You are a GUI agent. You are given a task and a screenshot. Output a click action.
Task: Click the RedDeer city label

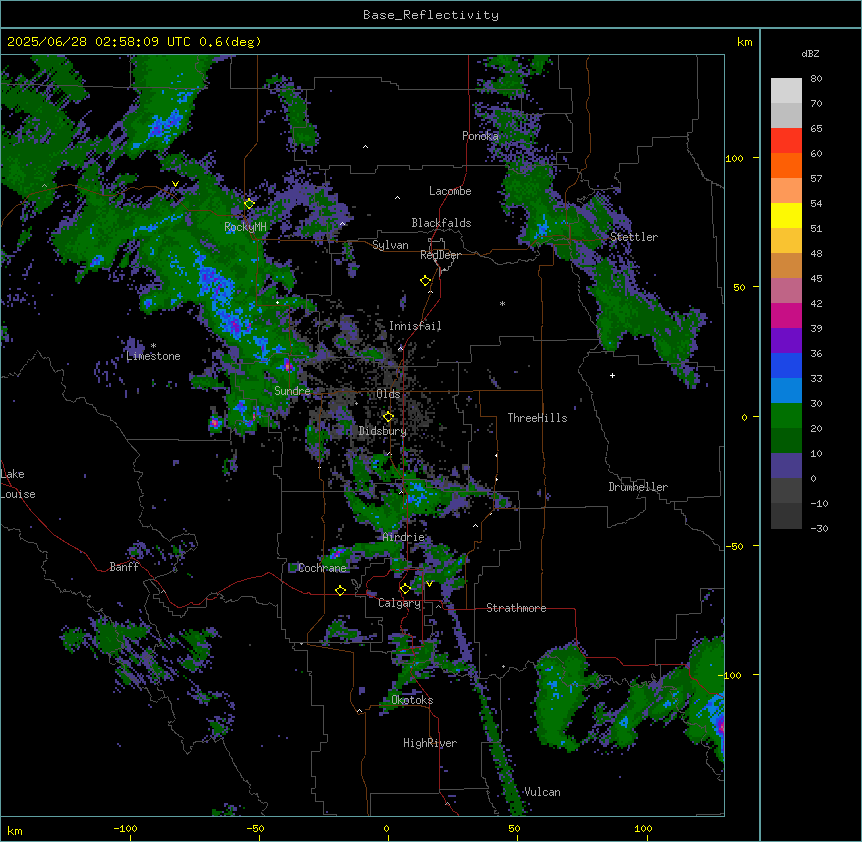tap(440, 255)
